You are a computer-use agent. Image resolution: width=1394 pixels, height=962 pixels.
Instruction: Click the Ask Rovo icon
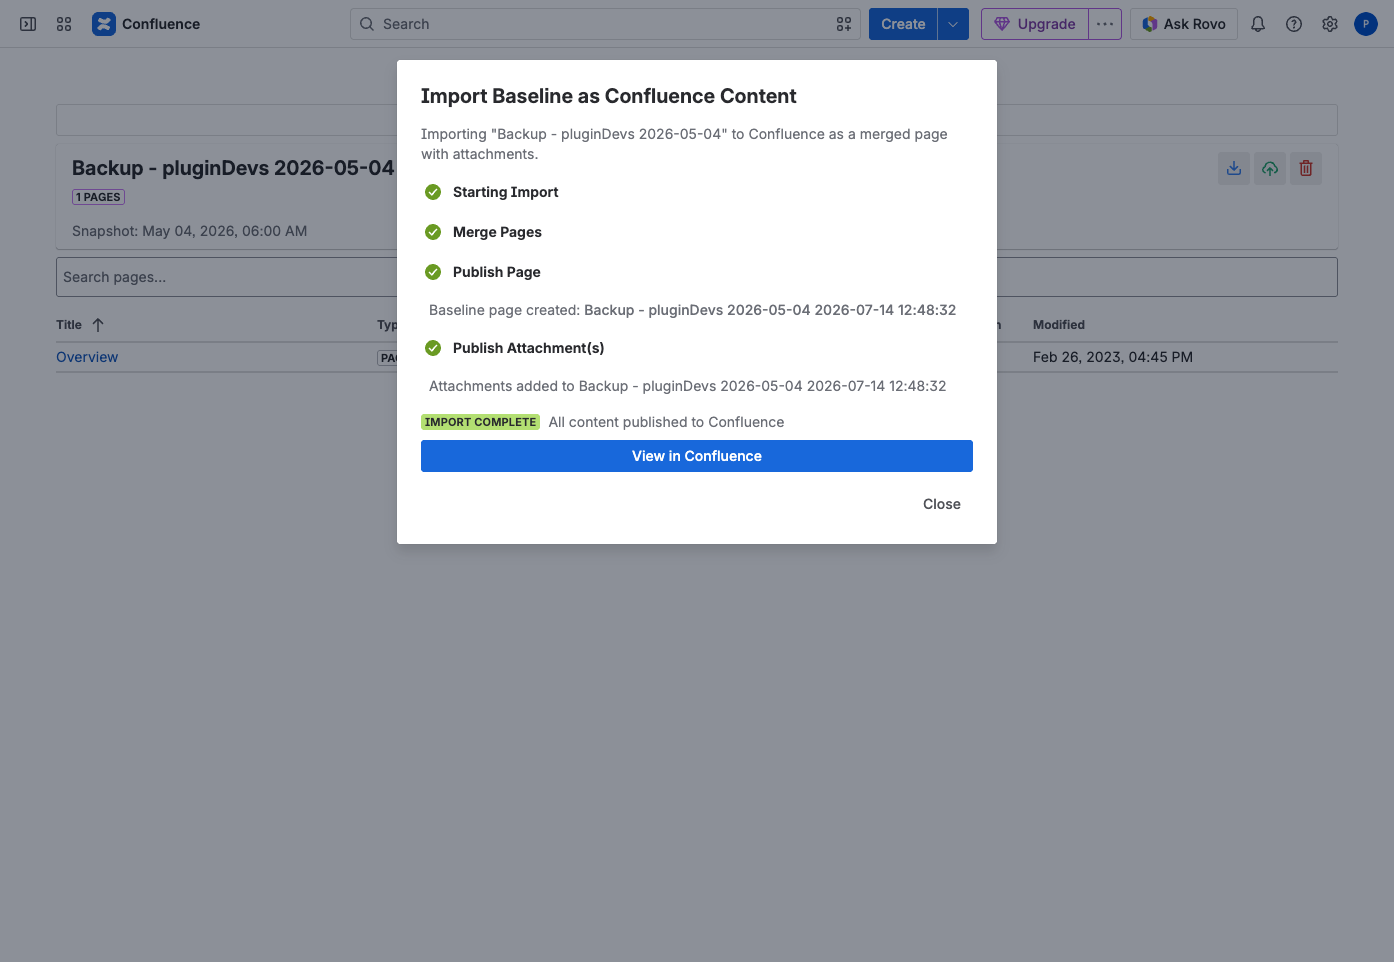pos(1150,24)
